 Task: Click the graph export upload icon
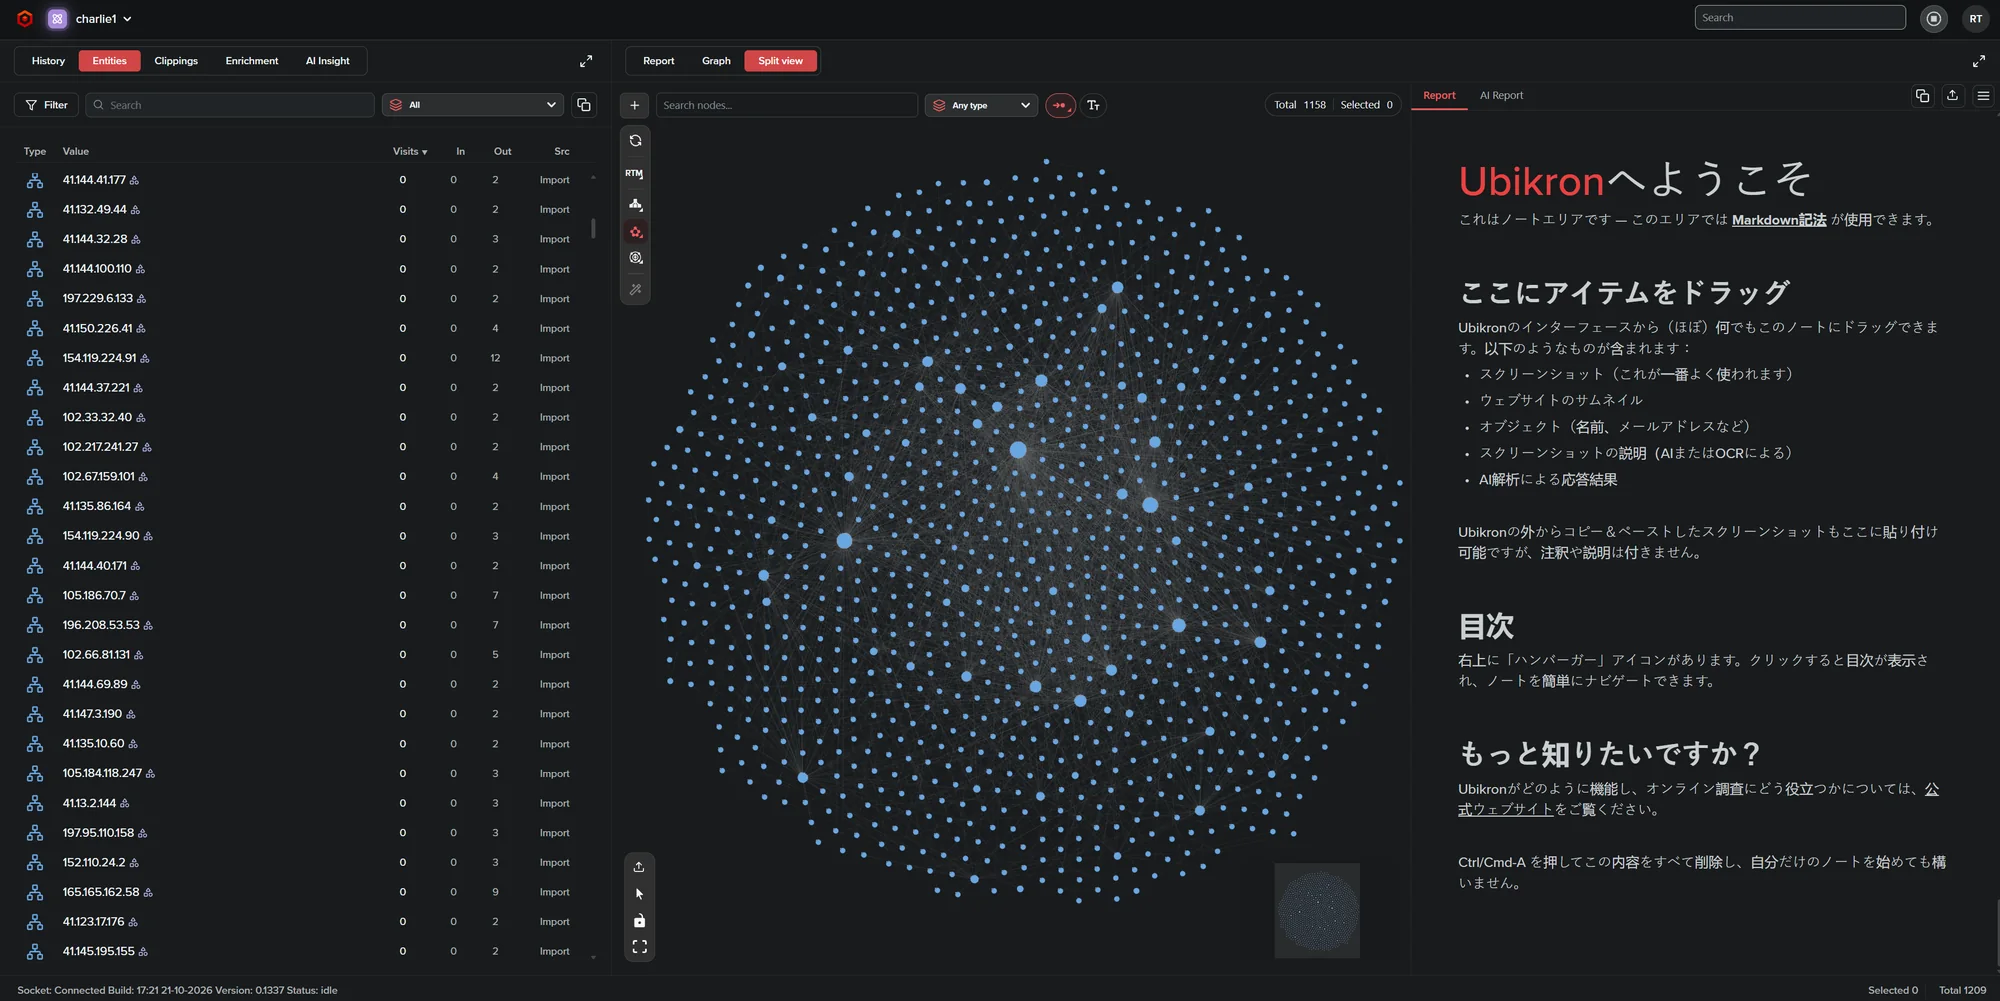(639, 866)
